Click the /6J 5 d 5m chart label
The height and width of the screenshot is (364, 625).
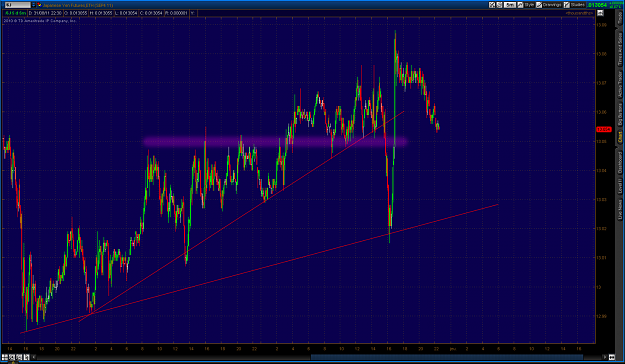[16, 13]
